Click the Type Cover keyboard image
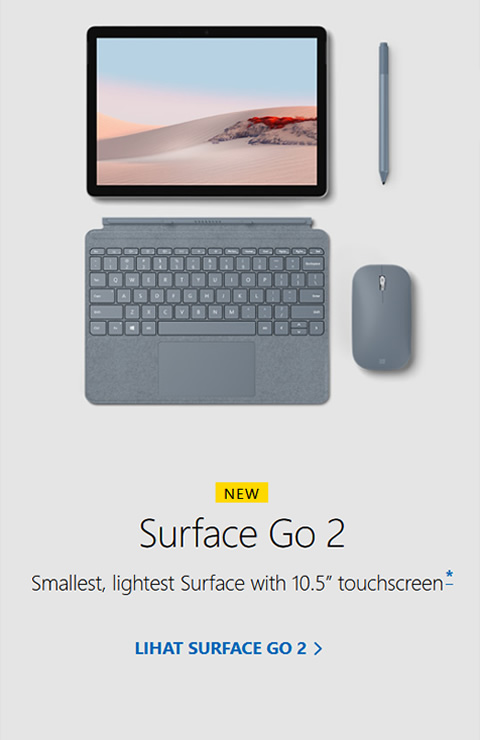 [x=207, y=311]
